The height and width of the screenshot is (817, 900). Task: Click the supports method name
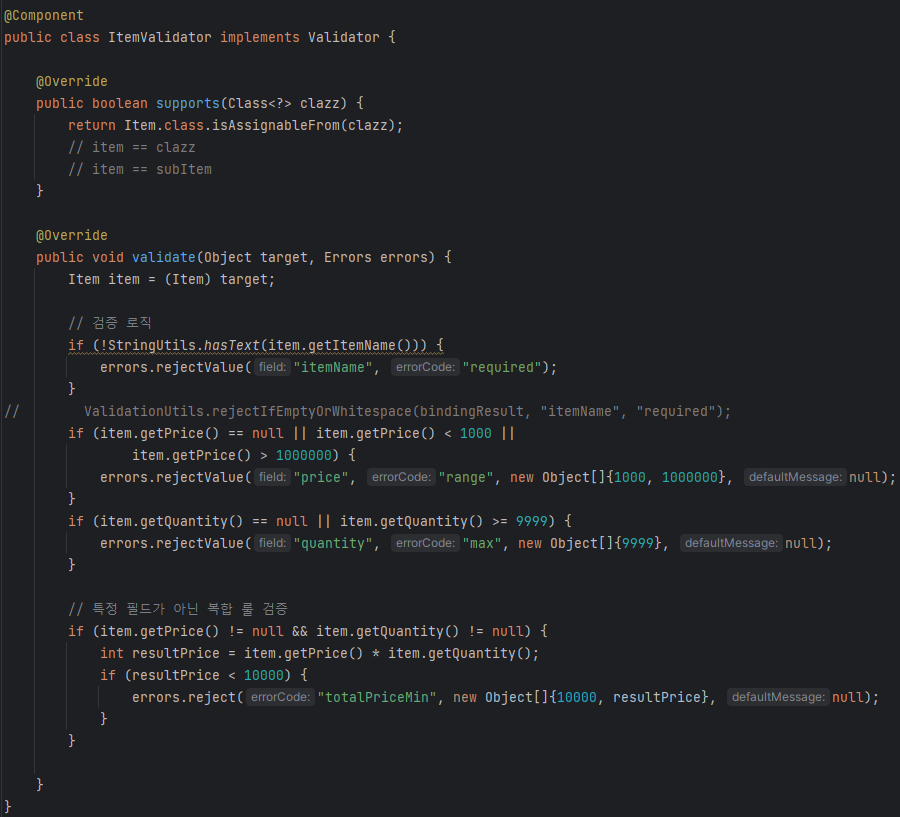pos(188,103)
